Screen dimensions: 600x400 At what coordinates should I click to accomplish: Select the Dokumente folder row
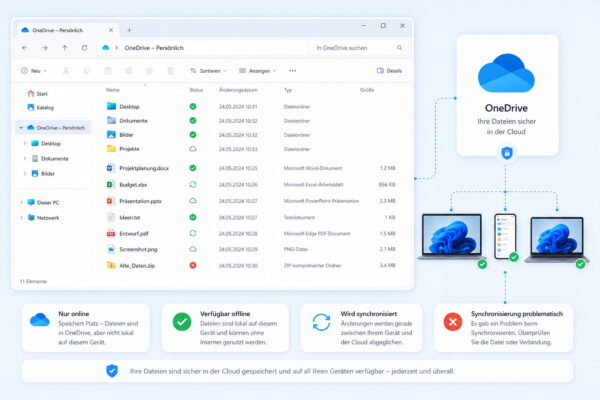pos(251,121)
